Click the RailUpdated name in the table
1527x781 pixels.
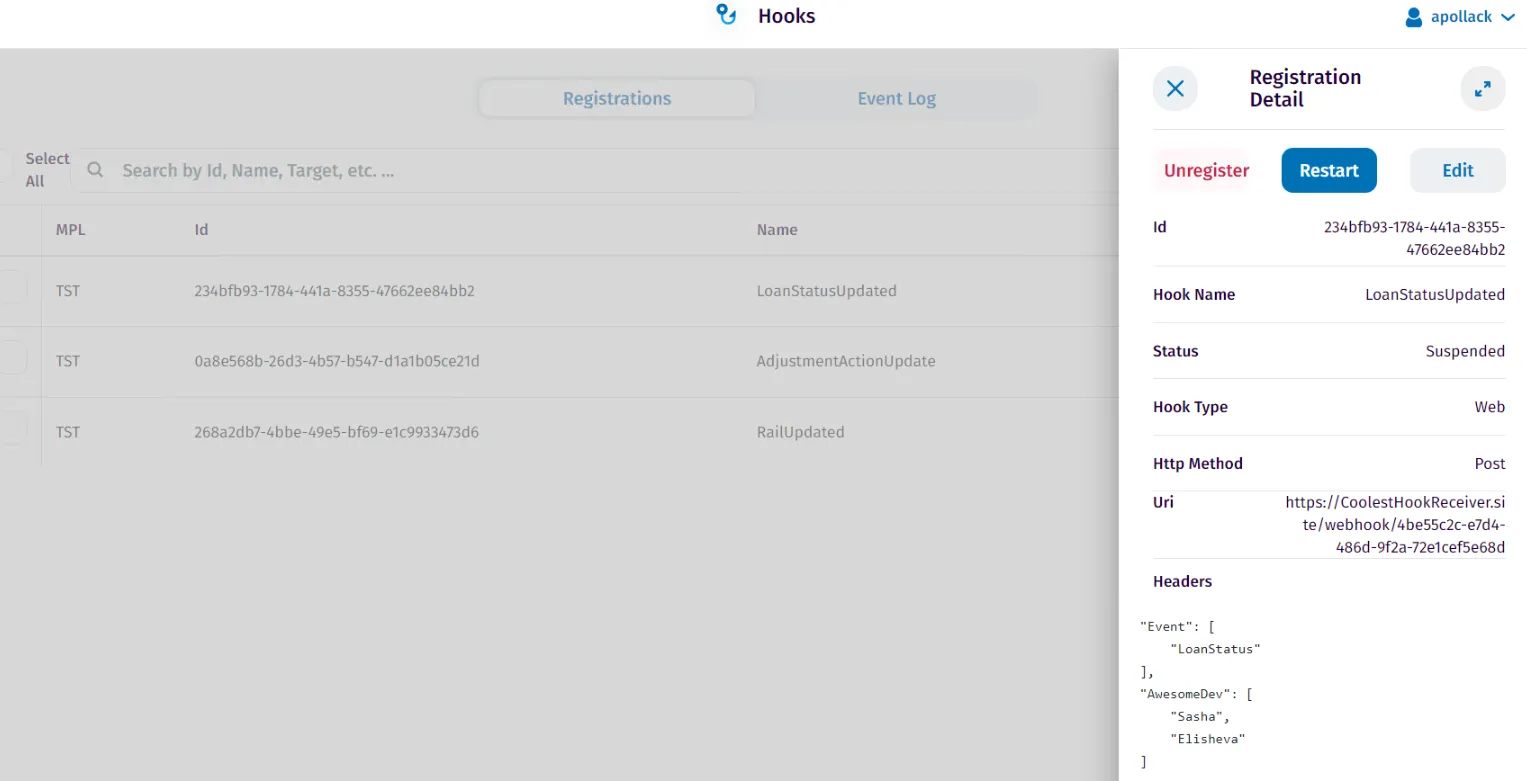coord(800,432)
